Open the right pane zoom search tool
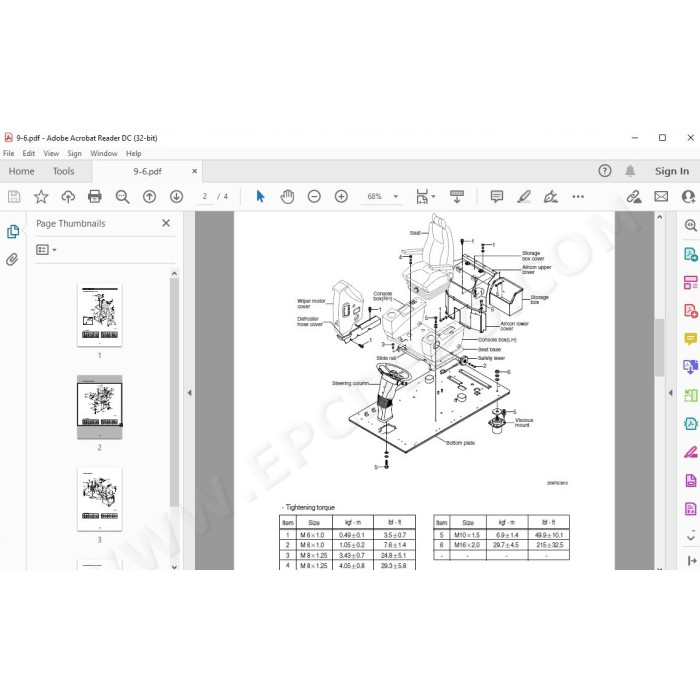 [691, 225]
